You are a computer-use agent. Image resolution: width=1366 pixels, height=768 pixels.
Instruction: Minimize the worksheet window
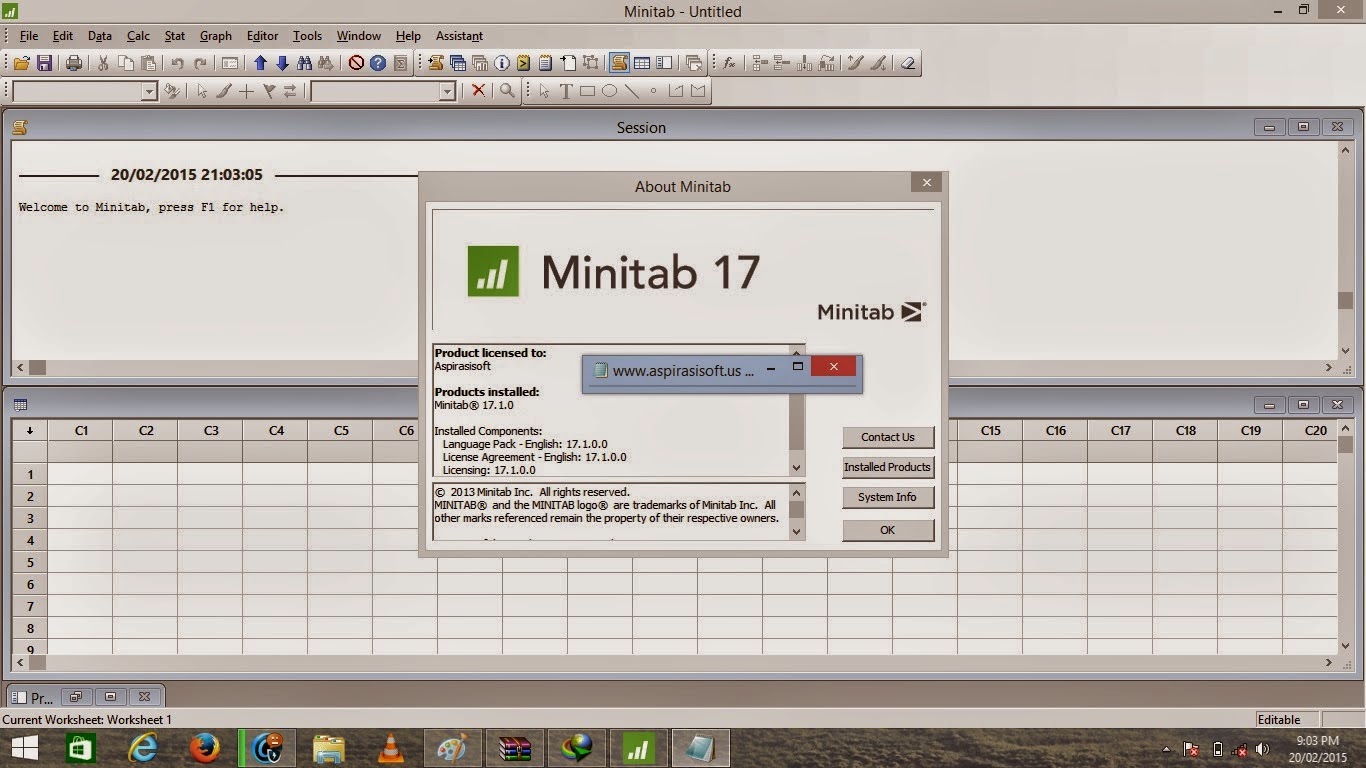pos(1270,405)
